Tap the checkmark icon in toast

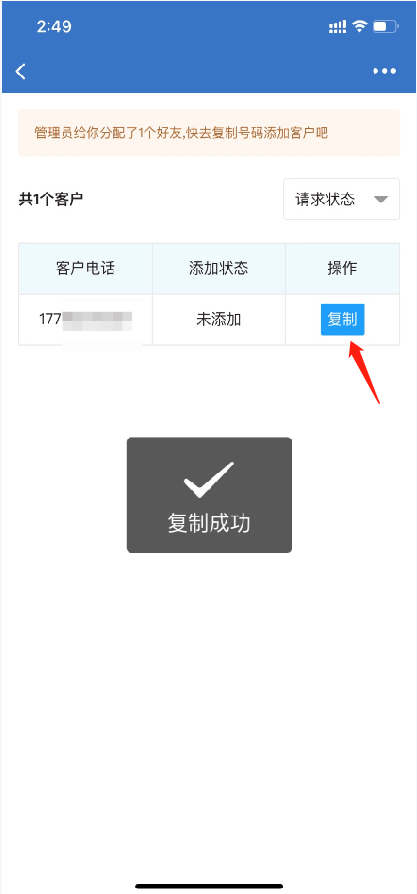[x=209, y=479]
